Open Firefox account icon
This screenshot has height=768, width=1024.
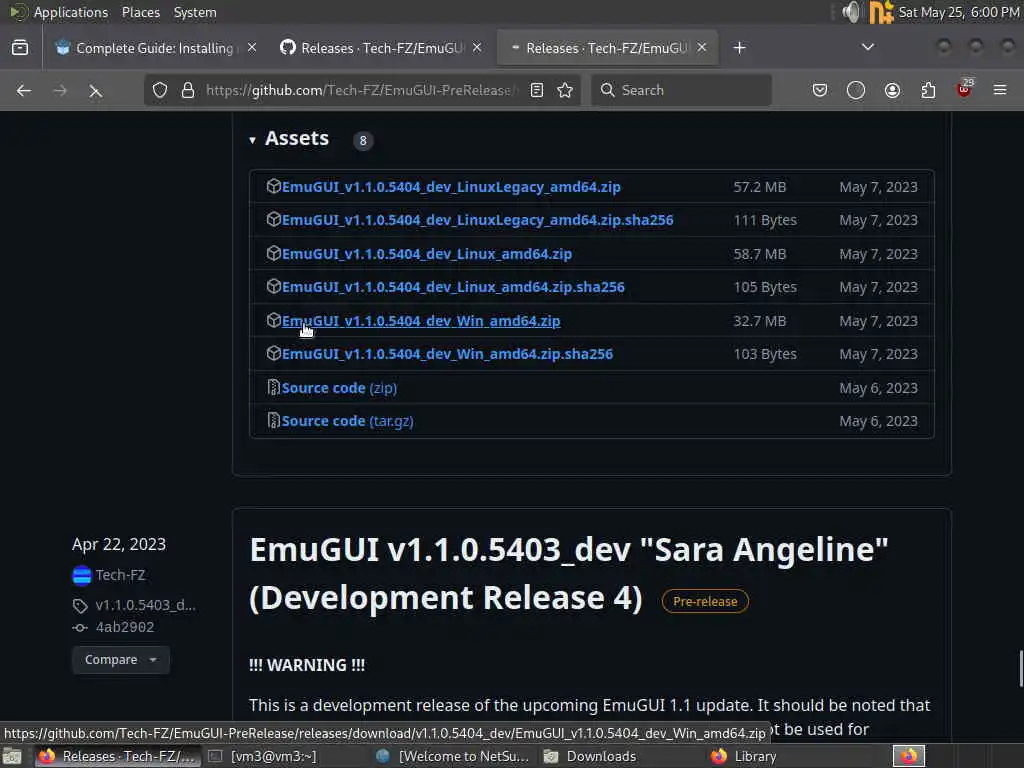[x=893, y=90]
